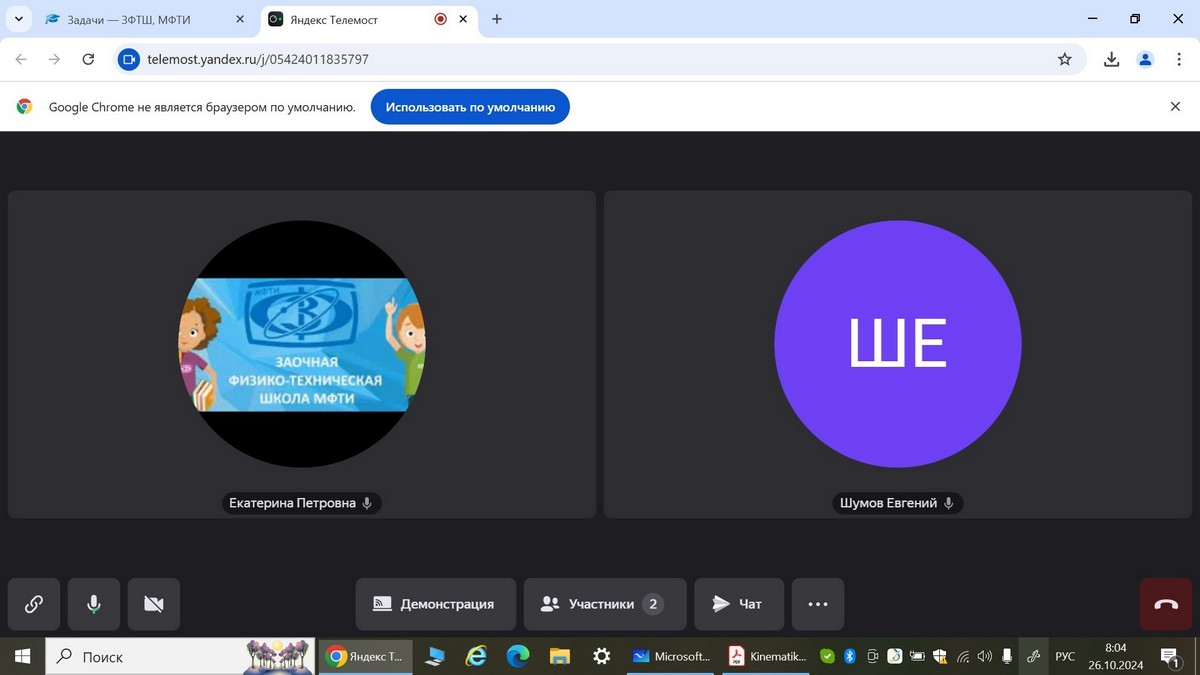Open Windows Security tray icon
The height and width of the screenshot is (675, 1200).
click(940, 656)
